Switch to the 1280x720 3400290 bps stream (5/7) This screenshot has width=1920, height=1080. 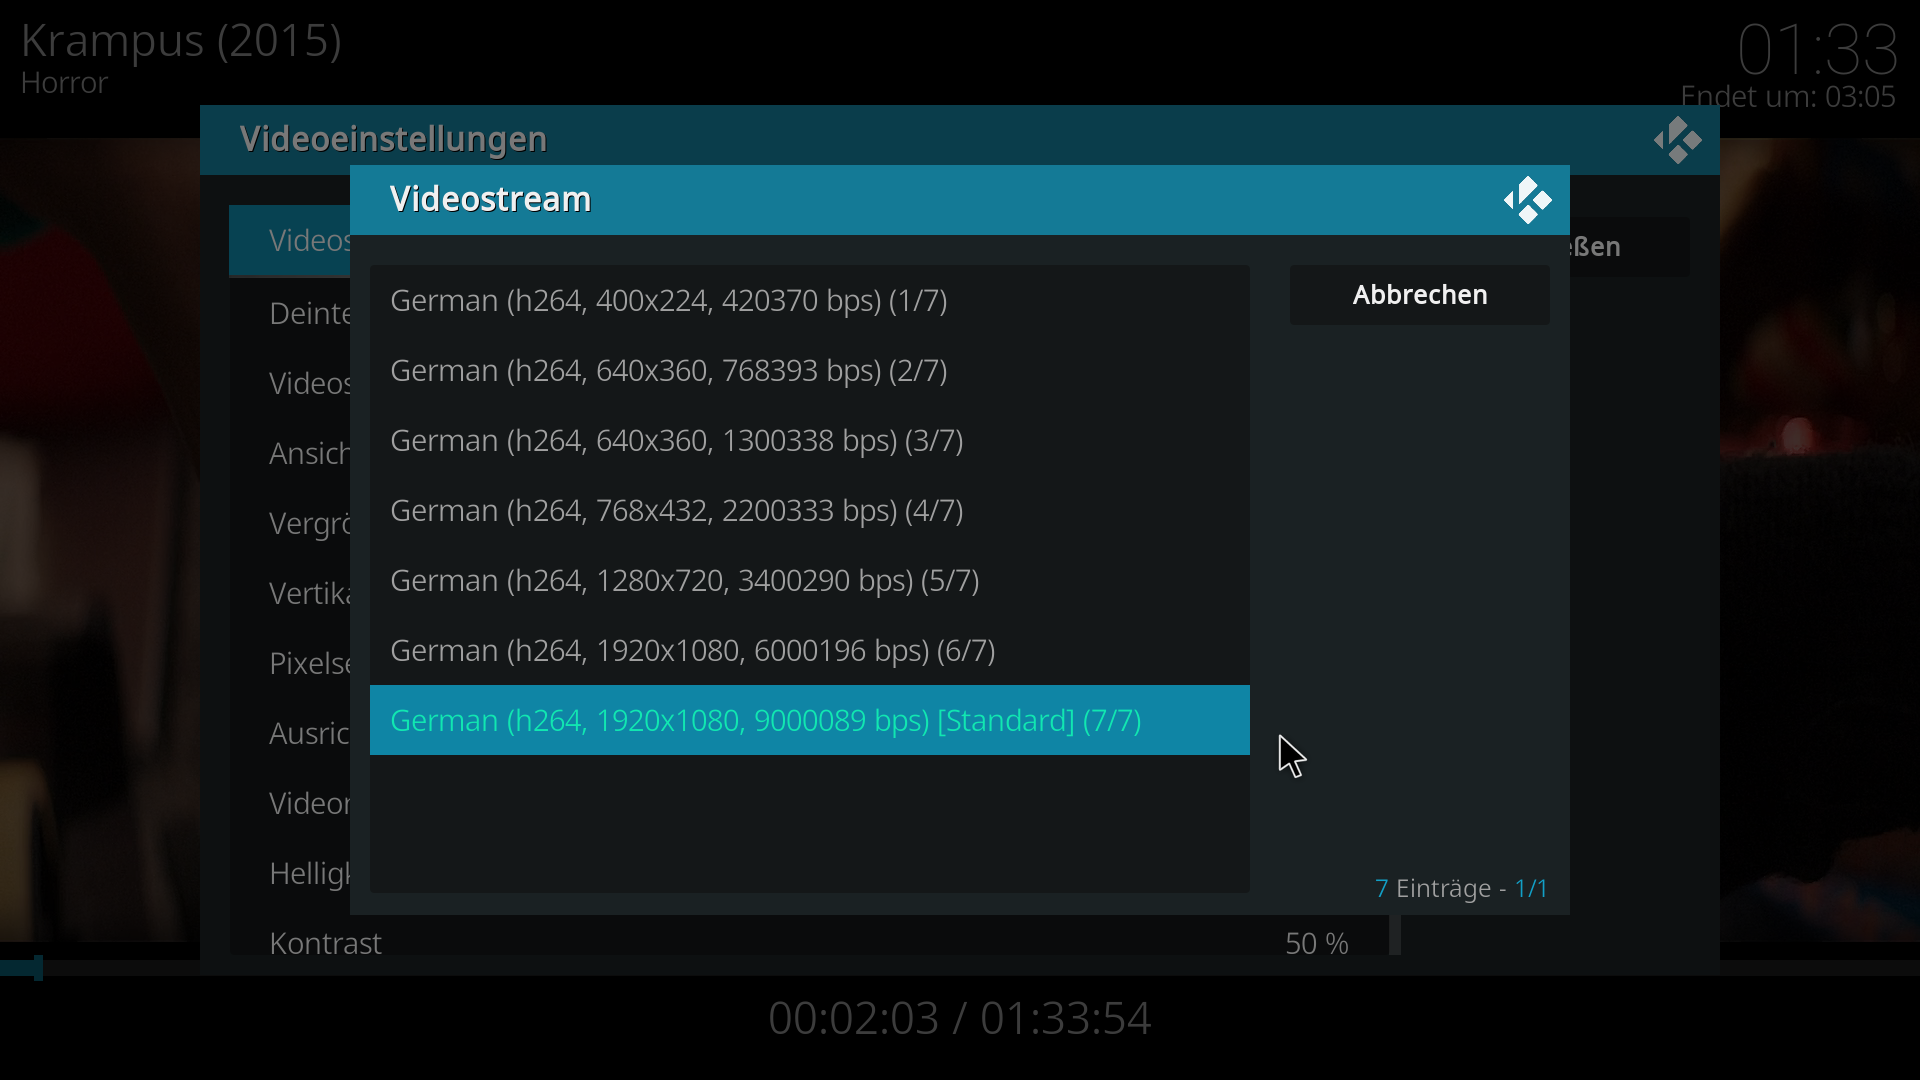click(x=810, y=580)
